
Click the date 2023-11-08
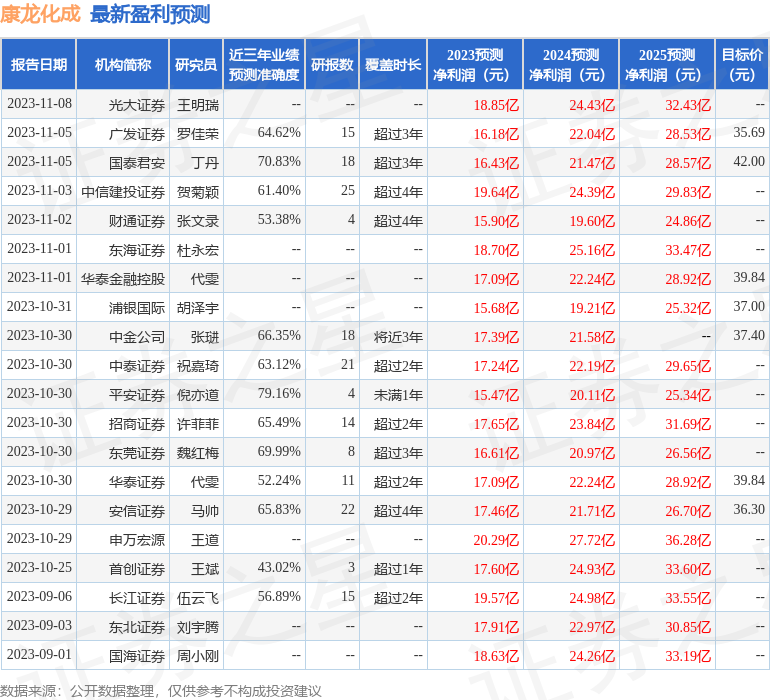coord(39,103)
